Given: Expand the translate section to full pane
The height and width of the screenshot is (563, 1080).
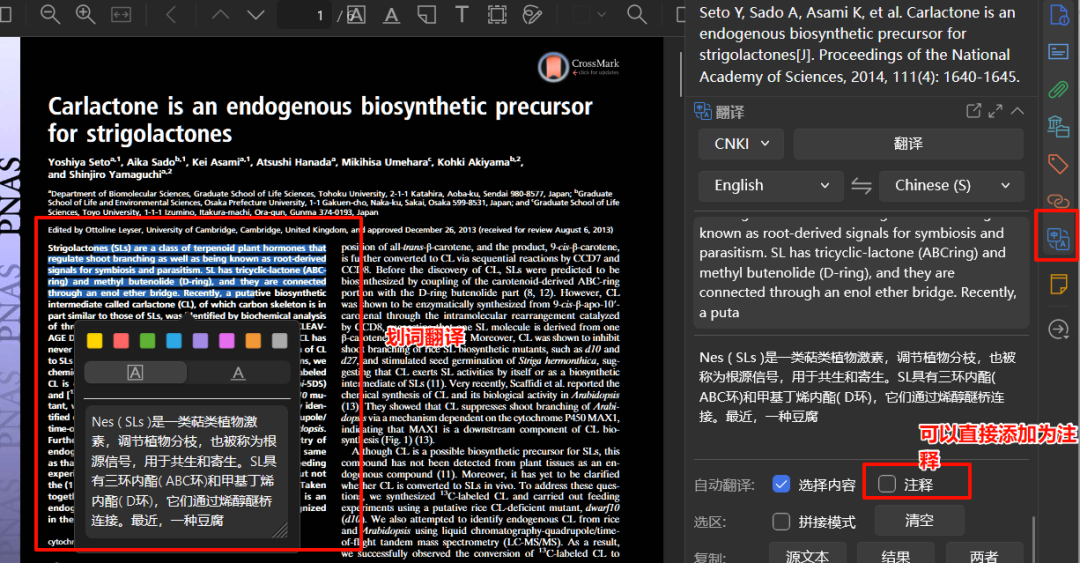Looking at the screenshot, I should (x=995, y=111).
